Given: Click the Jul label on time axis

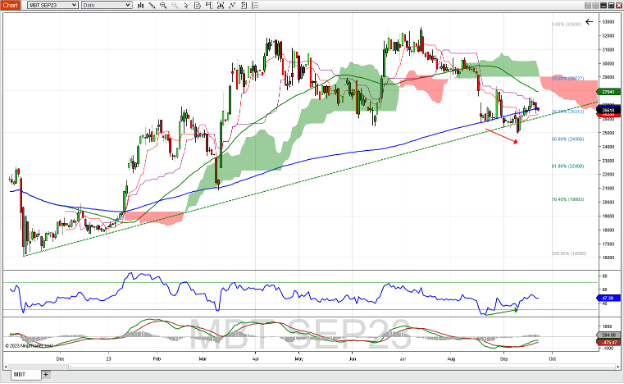Looking at the screenshot, I should click(402, 359).
